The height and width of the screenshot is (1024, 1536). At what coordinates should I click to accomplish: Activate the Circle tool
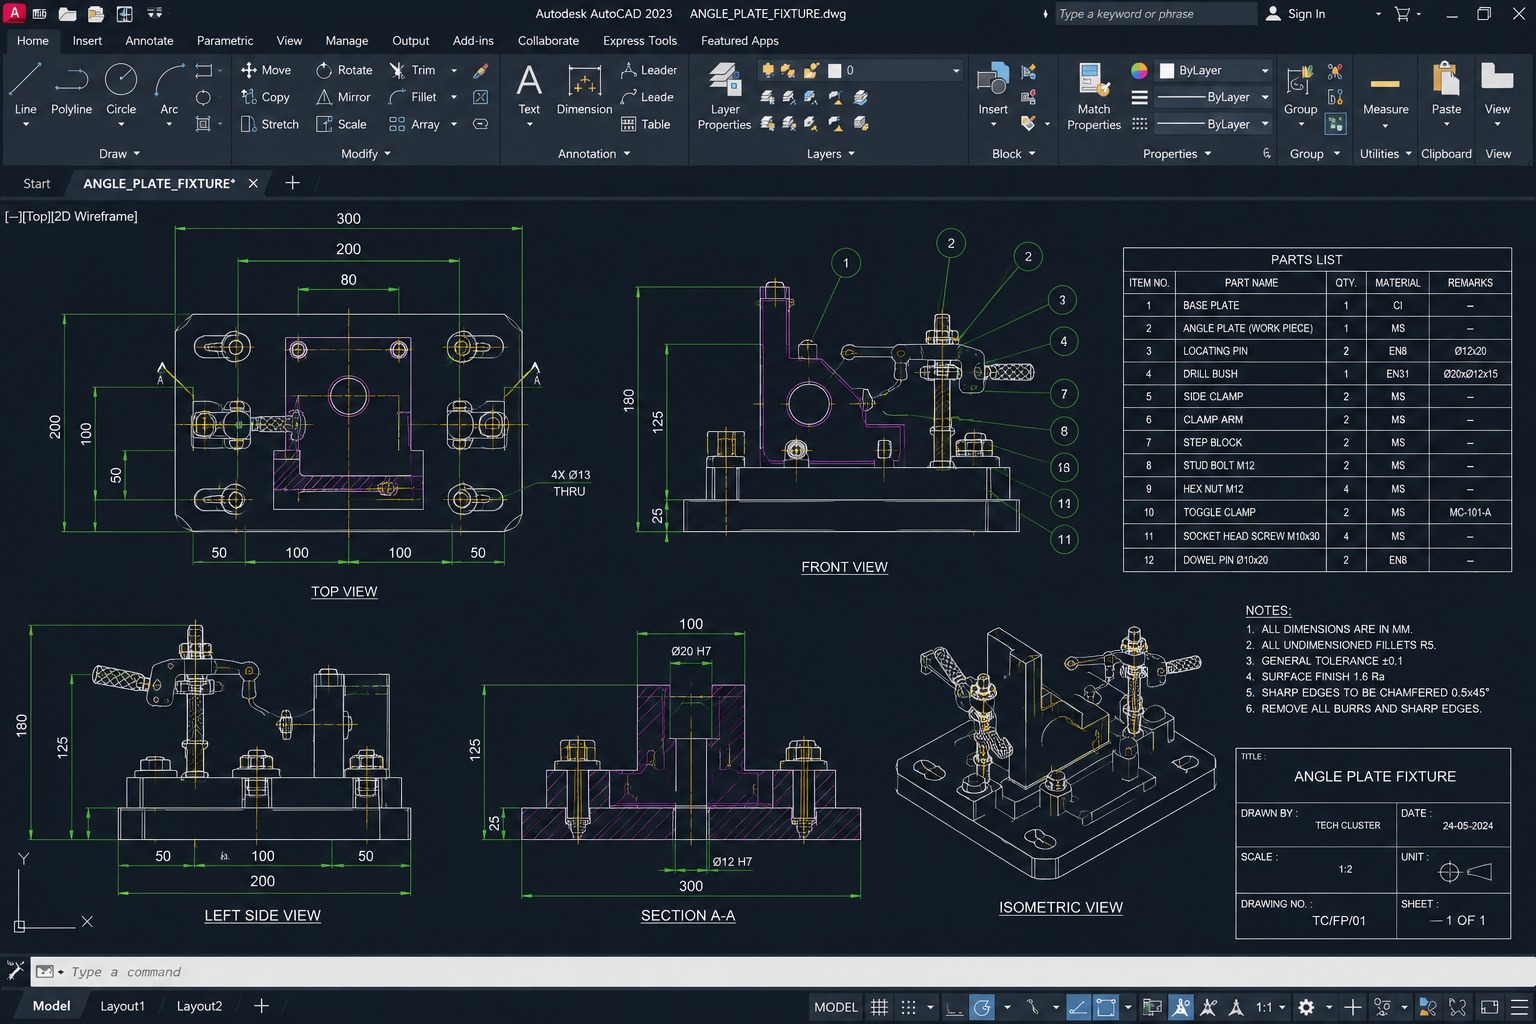click(x=121, y=89)
